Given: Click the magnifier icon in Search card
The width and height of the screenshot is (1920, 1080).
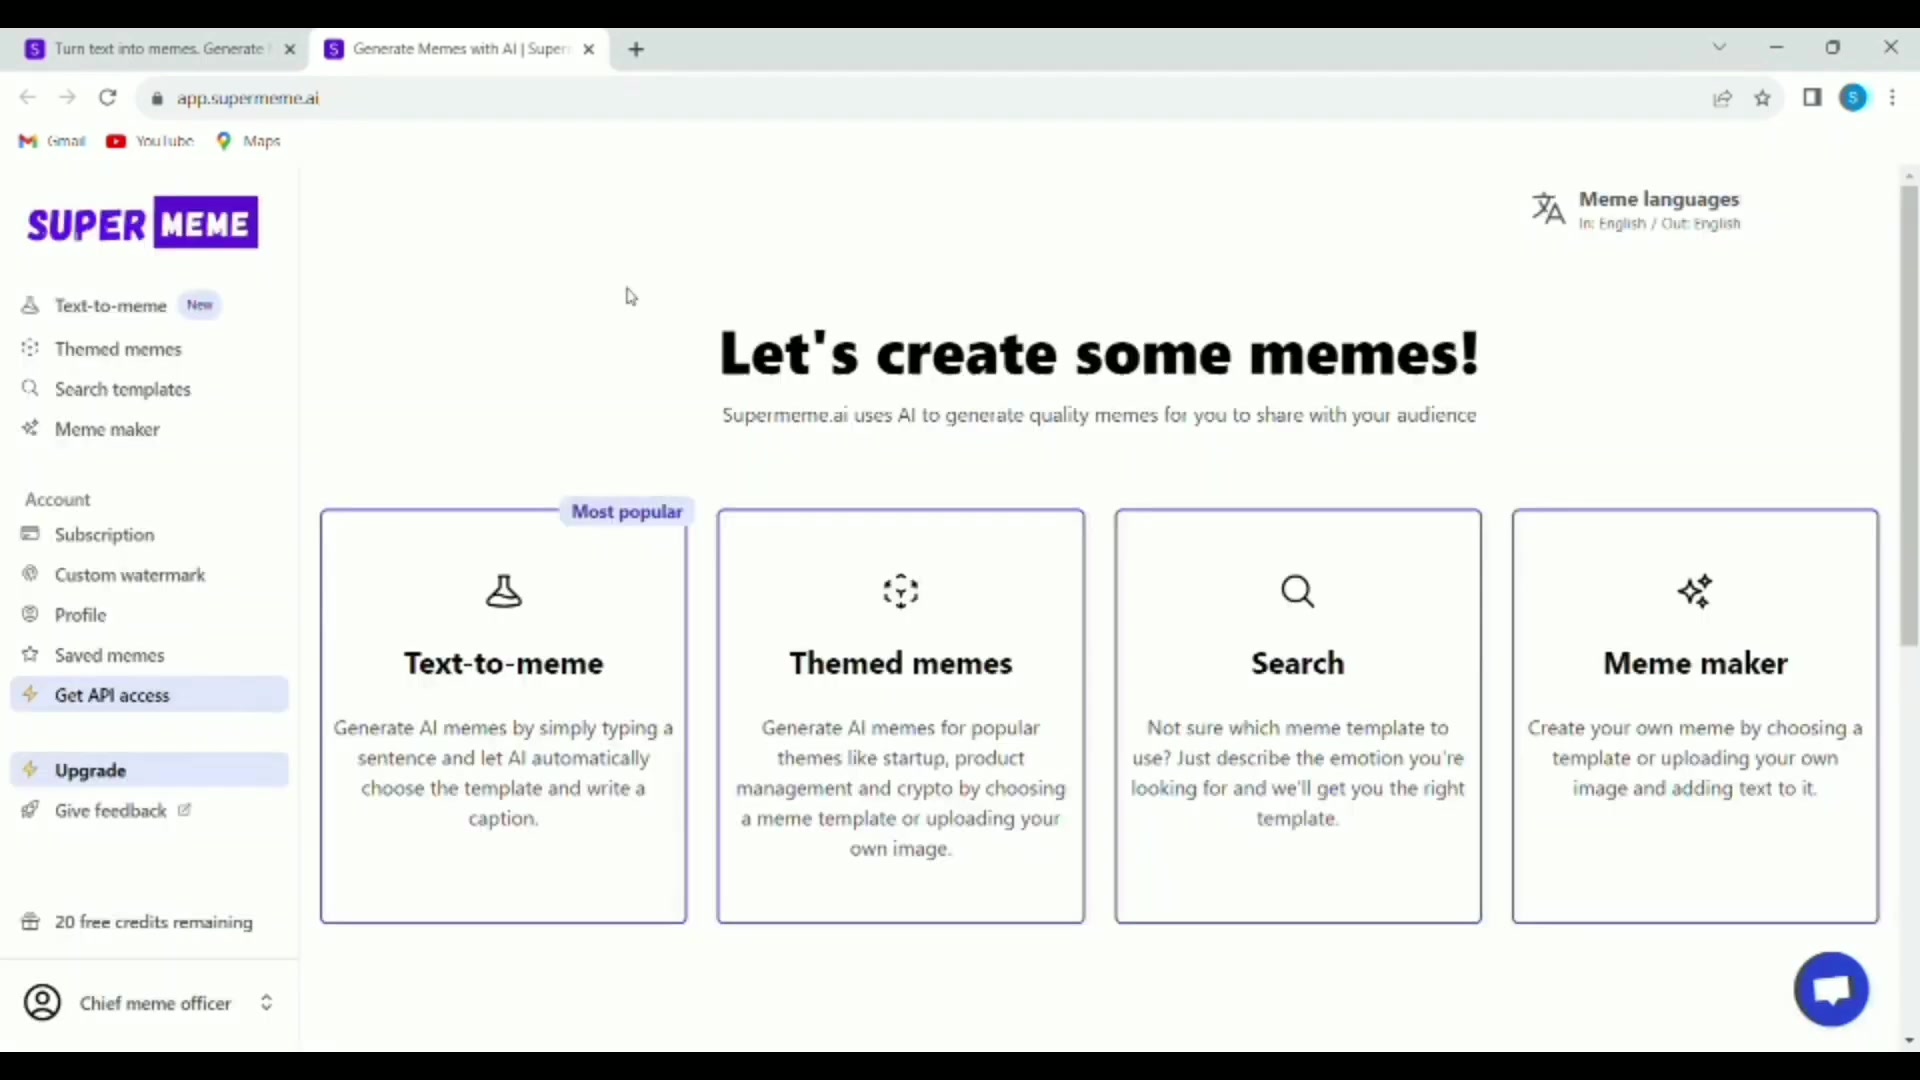Looking at the screenshot, I should coord(1298,591).
